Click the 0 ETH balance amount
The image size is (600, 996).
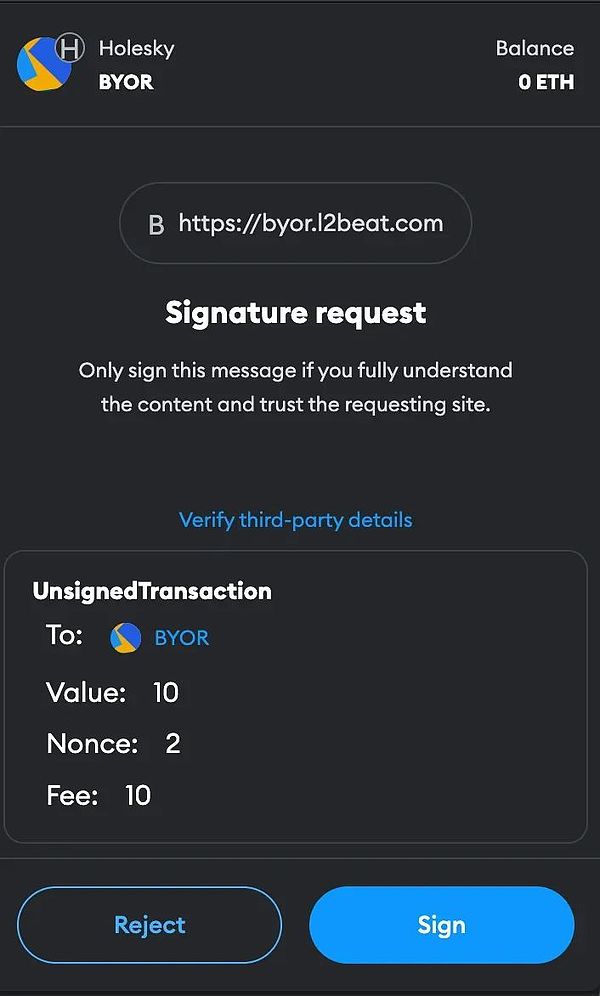point(546,82)
